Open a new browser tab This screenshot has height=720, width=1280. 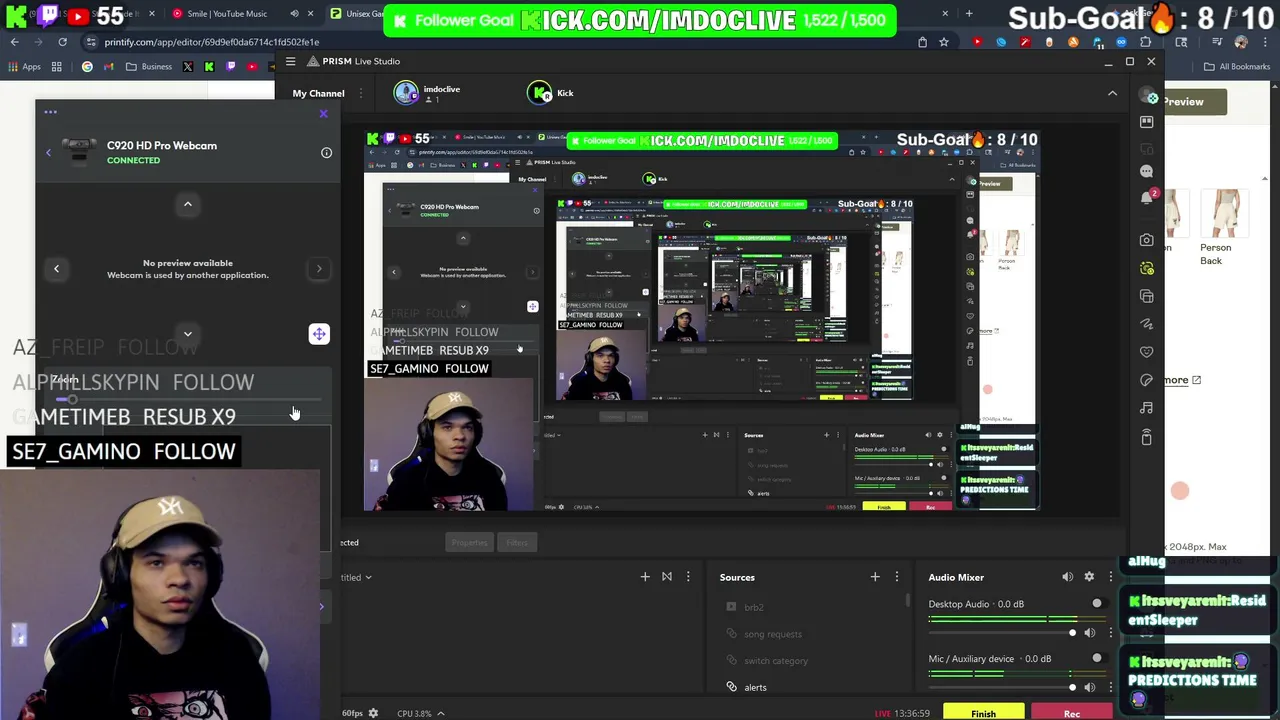tap(969, 14)
